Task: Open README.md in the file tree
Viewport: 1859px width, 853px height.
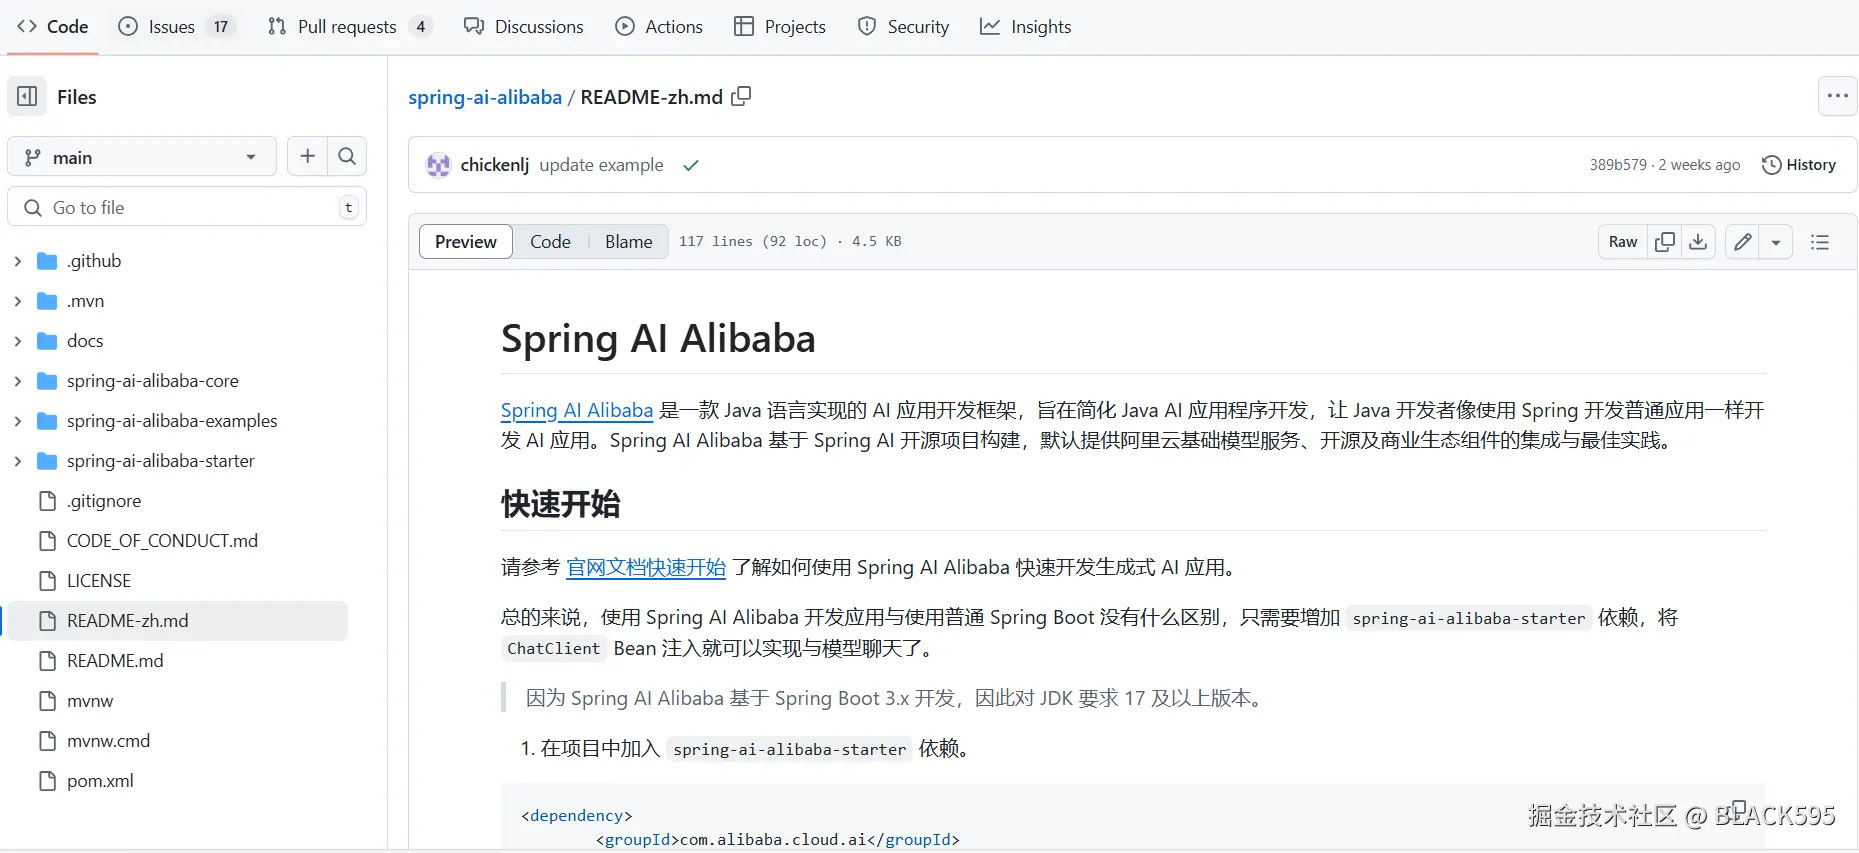Action: pyautogui.click(x=115, y=661)
